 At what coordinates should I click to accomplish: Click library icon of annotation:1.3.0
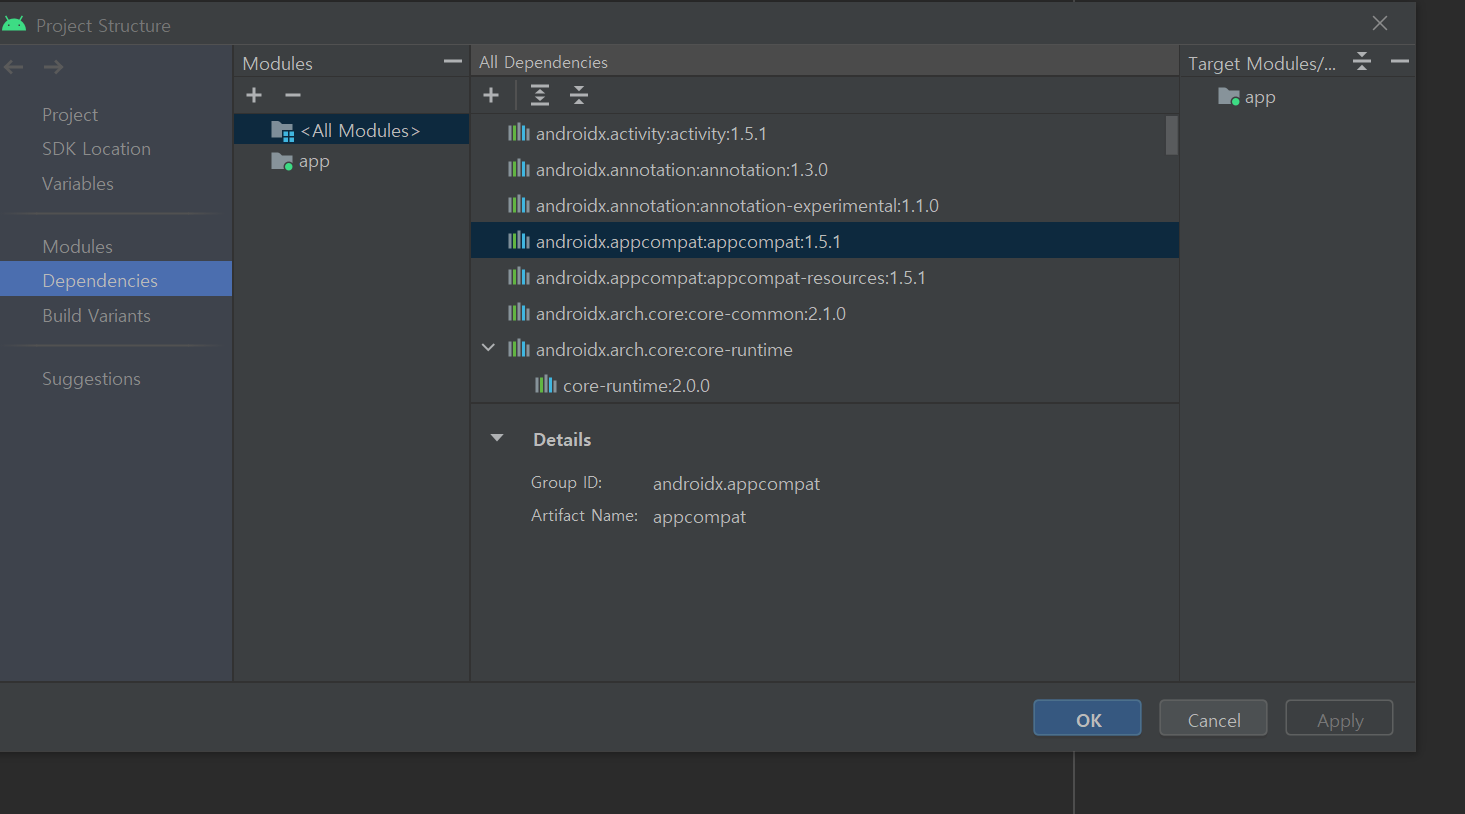coord(518,169)
